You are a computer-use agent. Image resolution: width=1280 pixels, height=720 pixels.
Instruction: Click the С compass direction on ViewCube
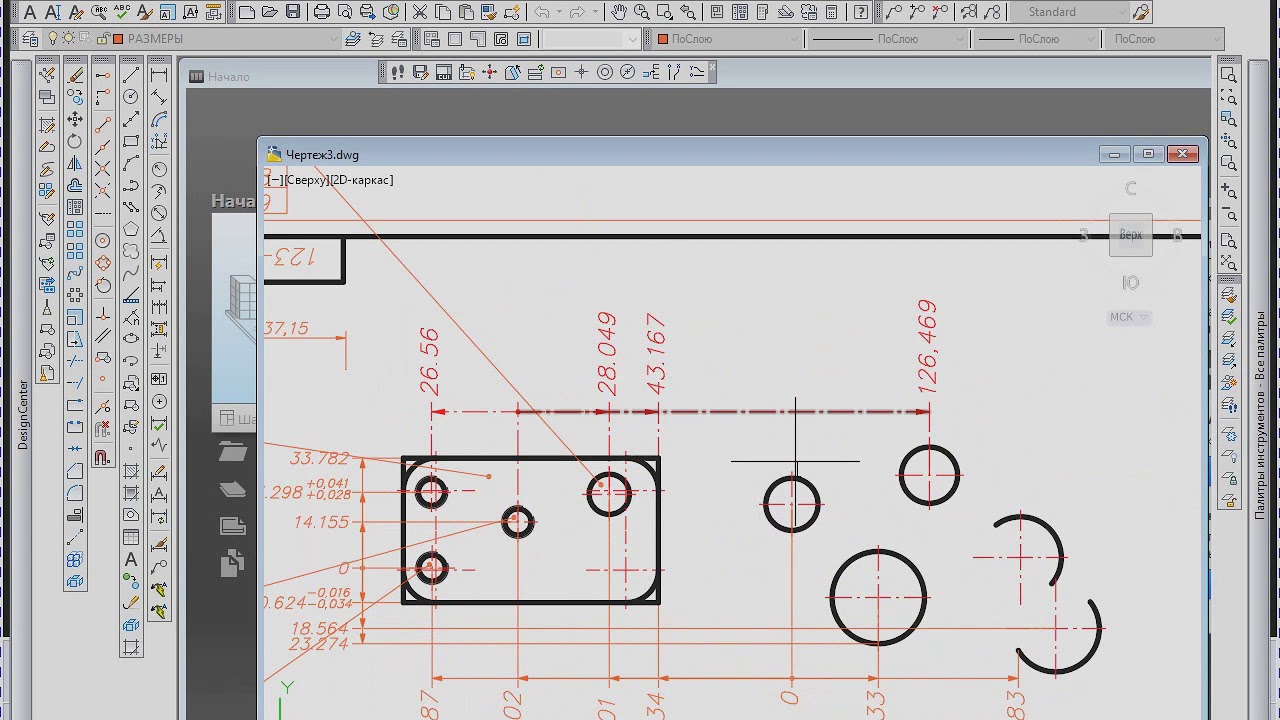(1131, 189)
